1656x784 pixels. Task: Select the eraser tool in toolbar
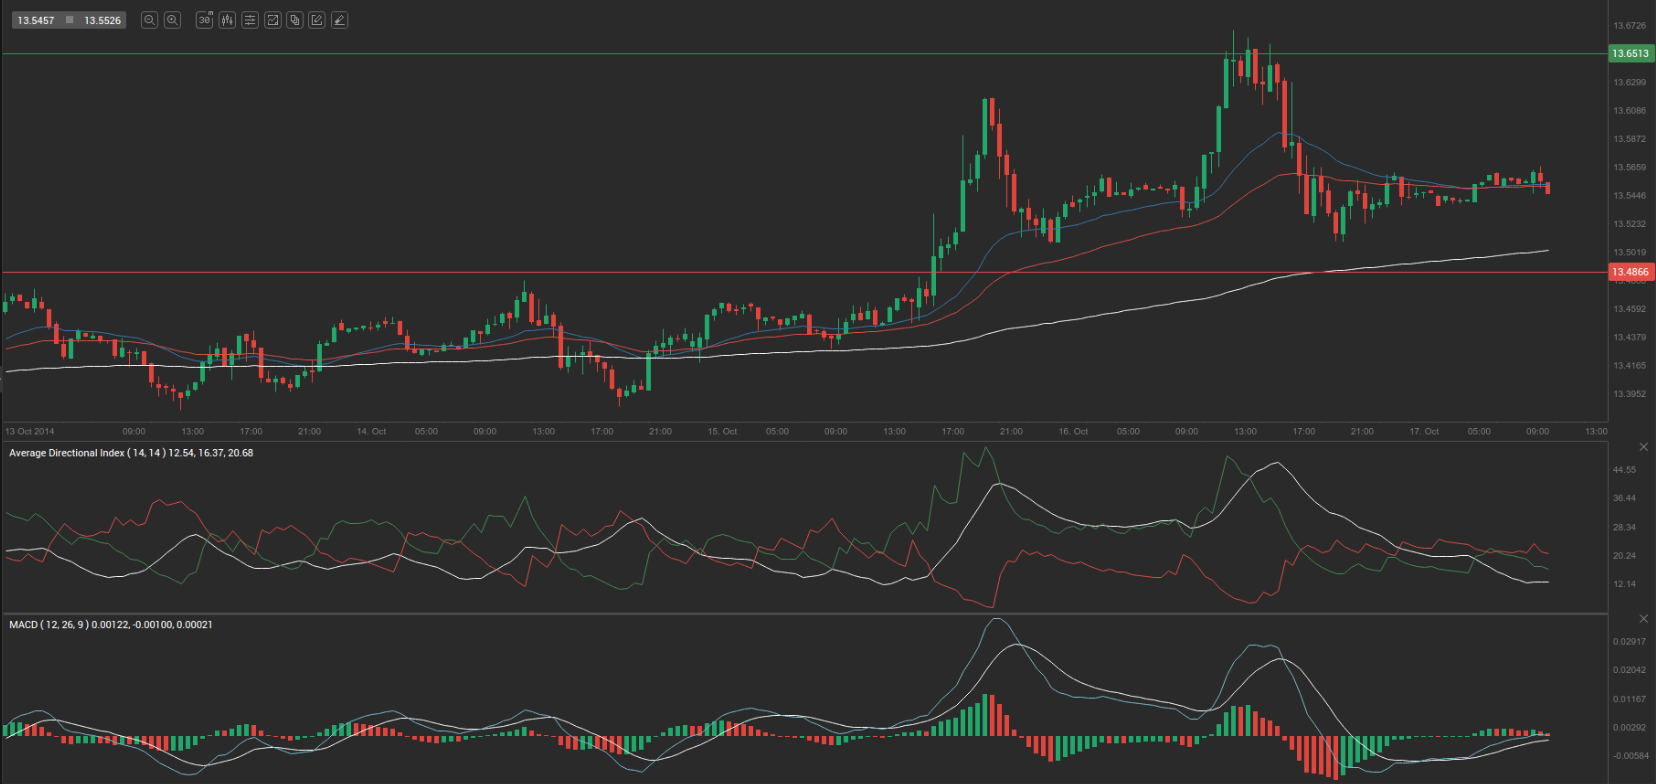pos(340,20)
